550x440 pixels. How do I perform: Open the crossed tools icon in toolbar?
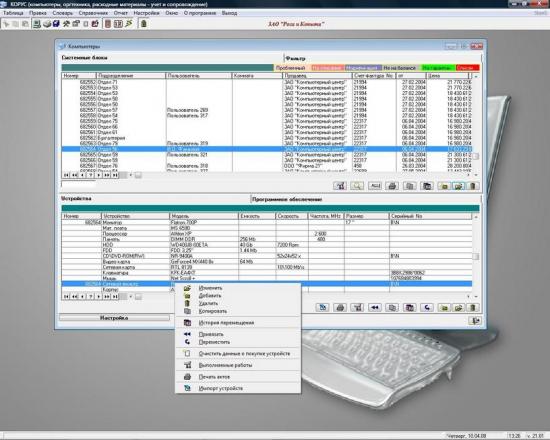(x=66, y=24)
